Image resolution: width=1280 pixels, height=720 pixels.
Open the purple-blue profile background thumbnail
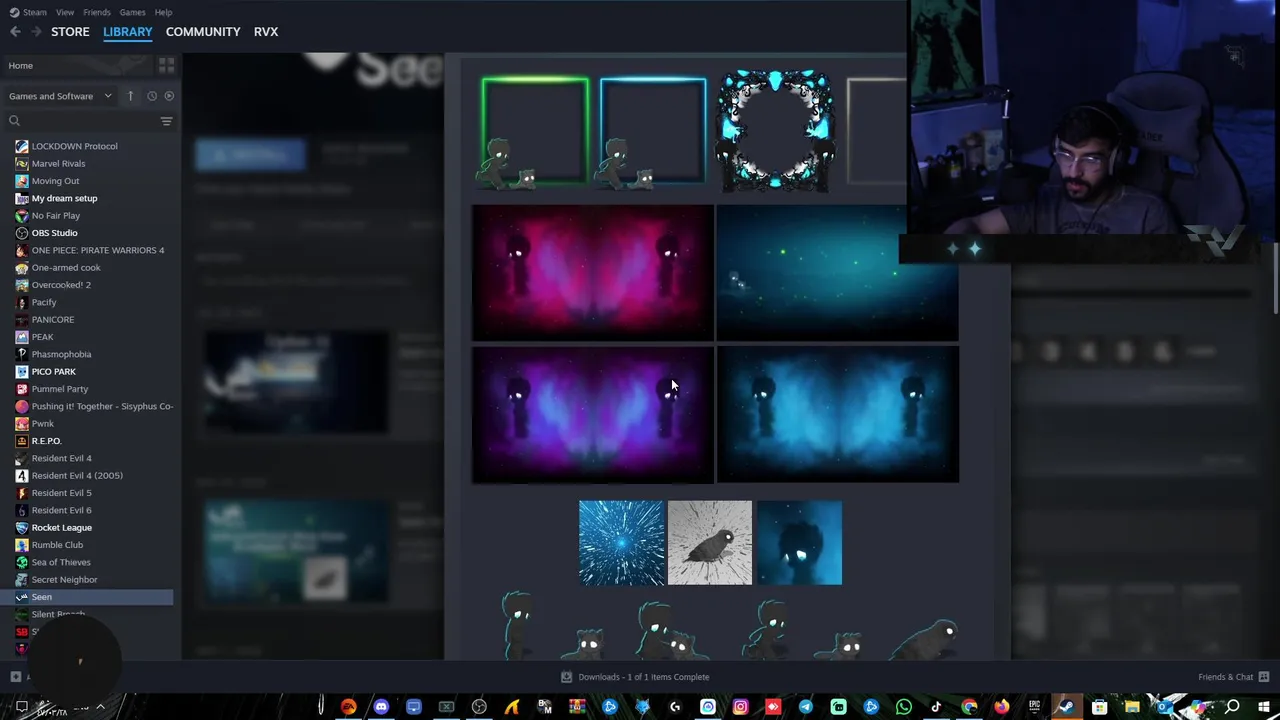click(x=593, y=415)
